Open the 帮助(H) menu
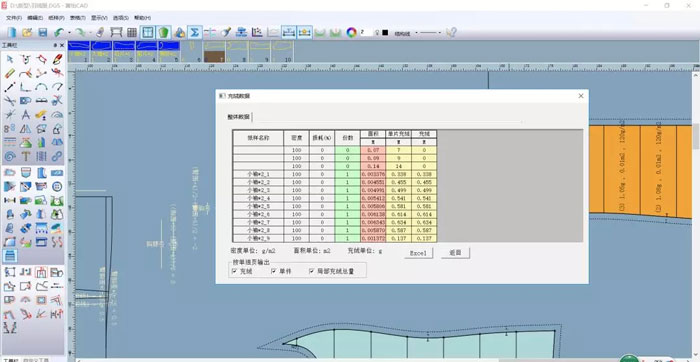Screen dimensions: 700x362 click(142, 18)
